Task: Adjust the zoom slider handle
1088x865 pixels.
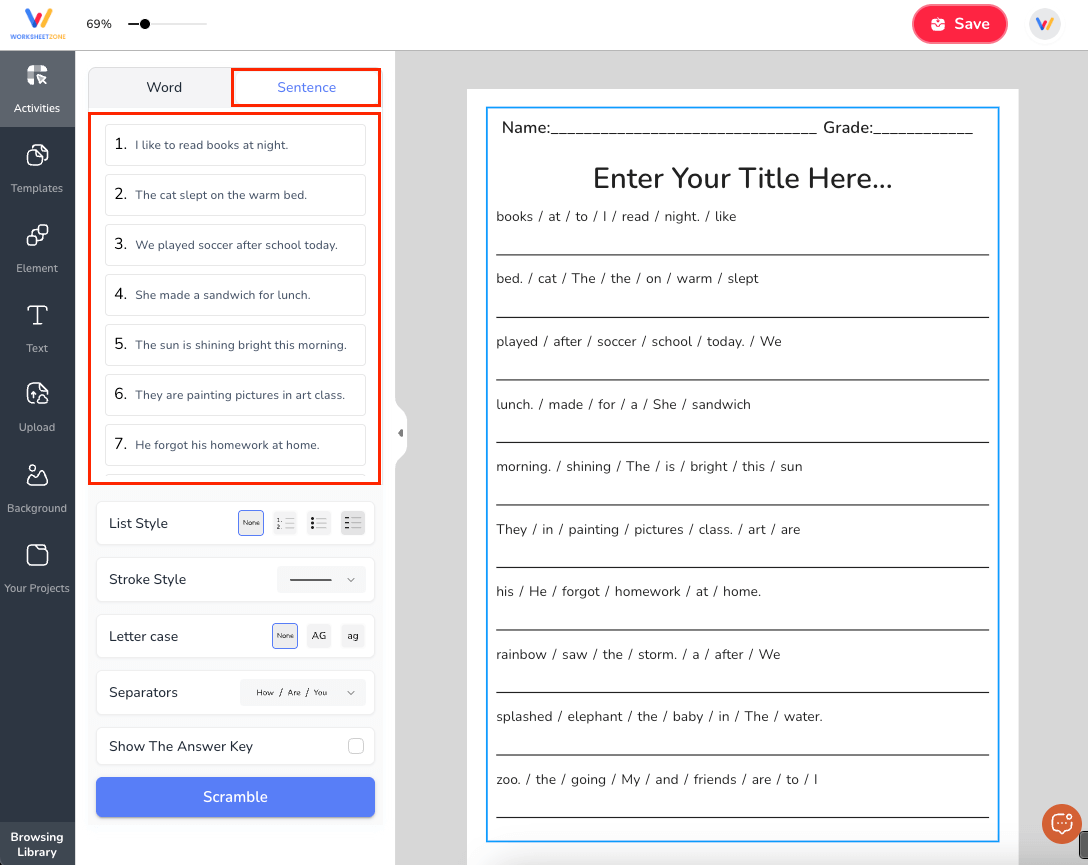Action: (x=144, y=24)
